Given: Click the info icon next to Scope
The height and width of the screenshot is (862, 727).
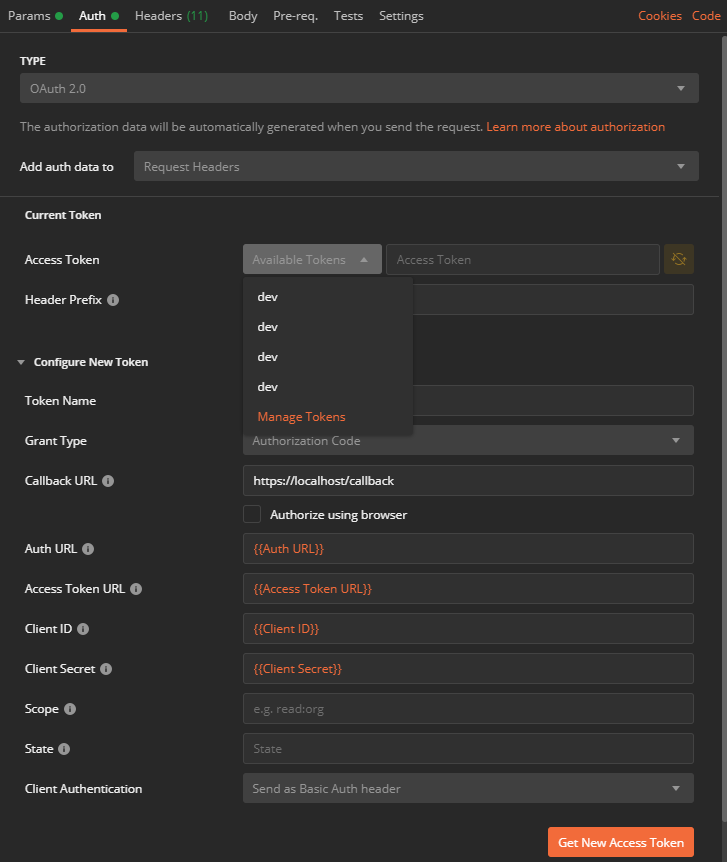Looking at the screenshot, I should point(71,709).
